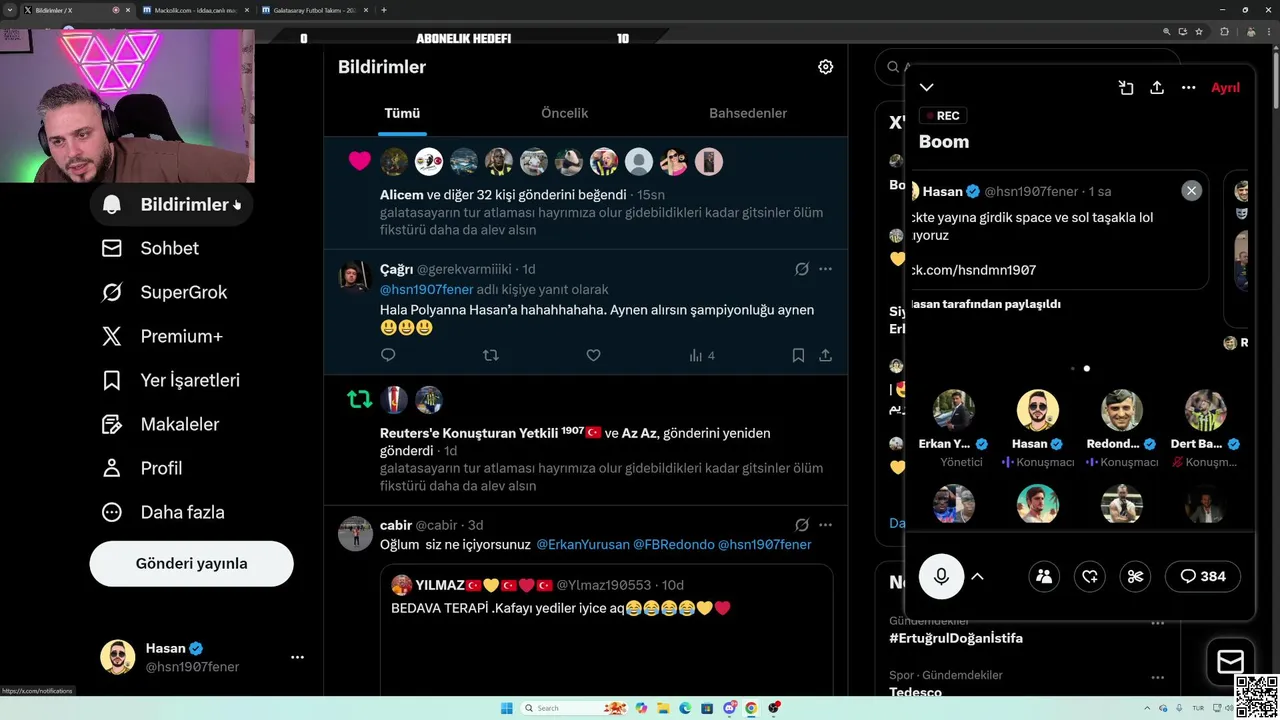This screenshot has width=1280, height=720.
Task: Open the #ErtuğrulDoğanİstifa trend
Action: pyautogui.click(x=956, y=638)
